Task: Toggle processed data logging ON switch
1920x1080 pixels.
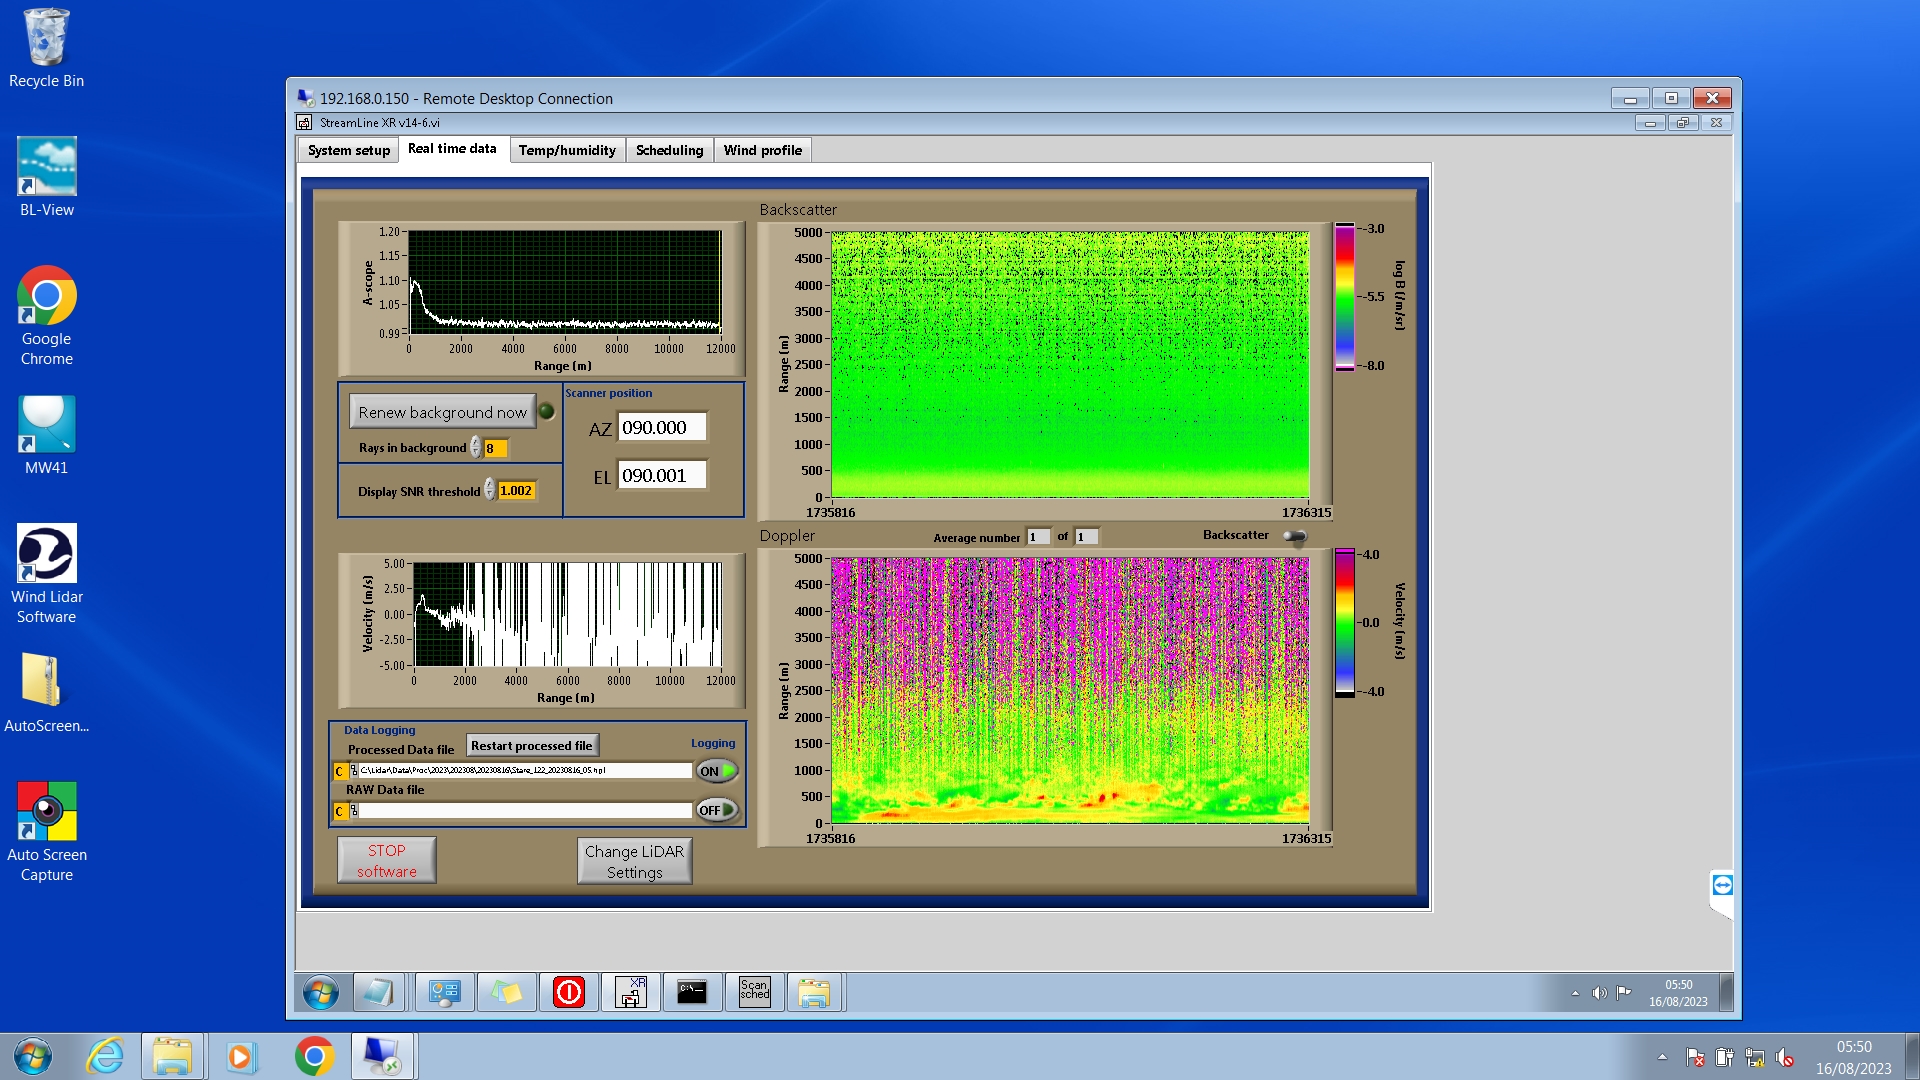Action: [x=717, y=771]
